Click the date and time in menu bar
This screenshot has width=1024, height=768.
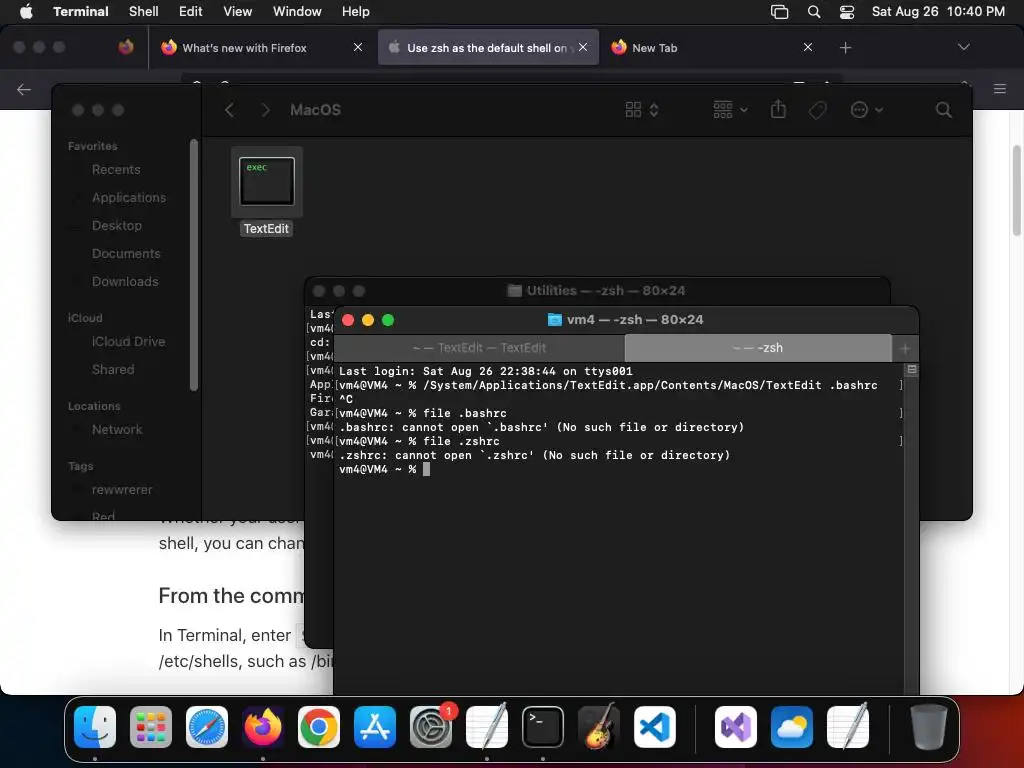click(x=938, y=11)
